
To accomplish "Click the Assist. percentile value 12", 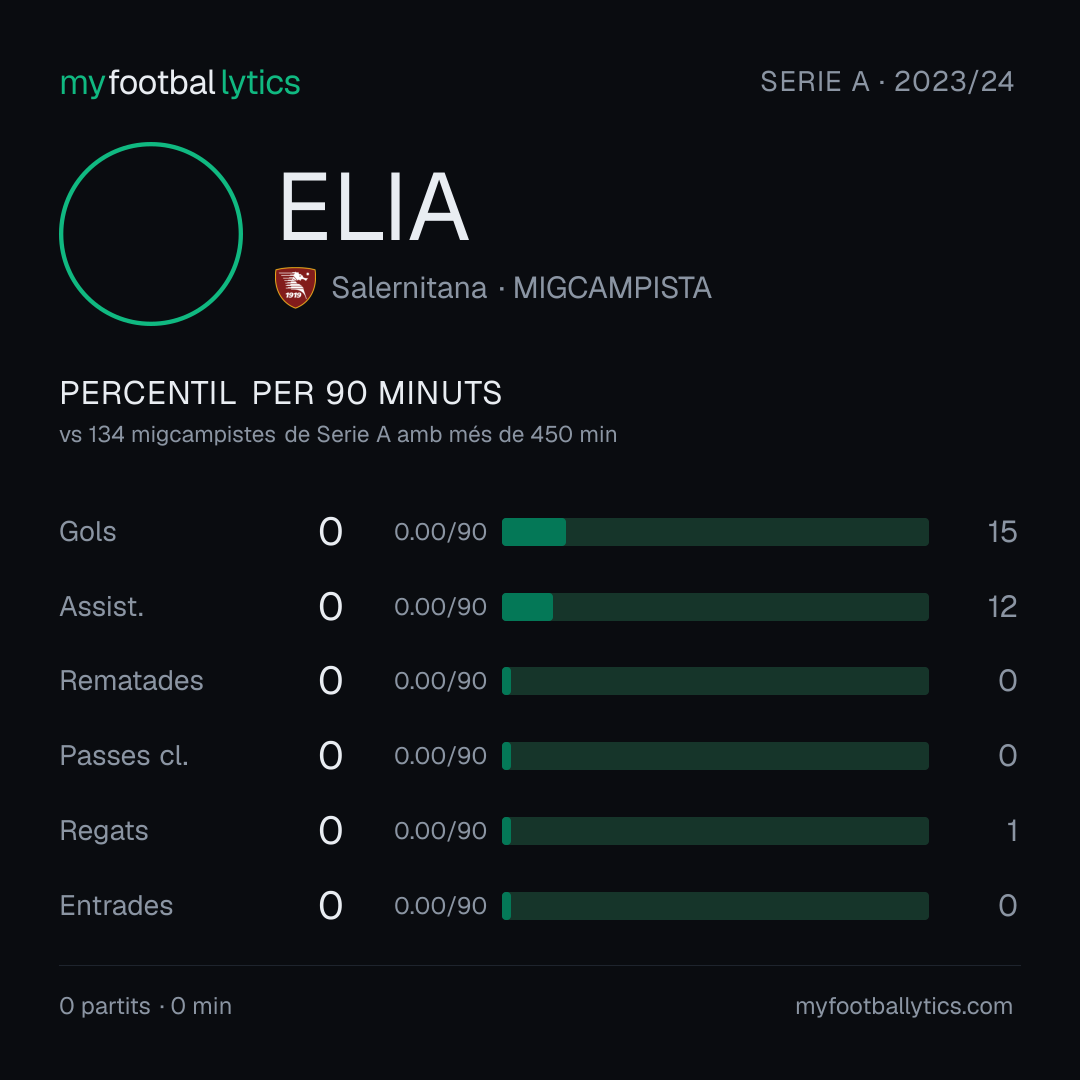I will [1002, 607].
